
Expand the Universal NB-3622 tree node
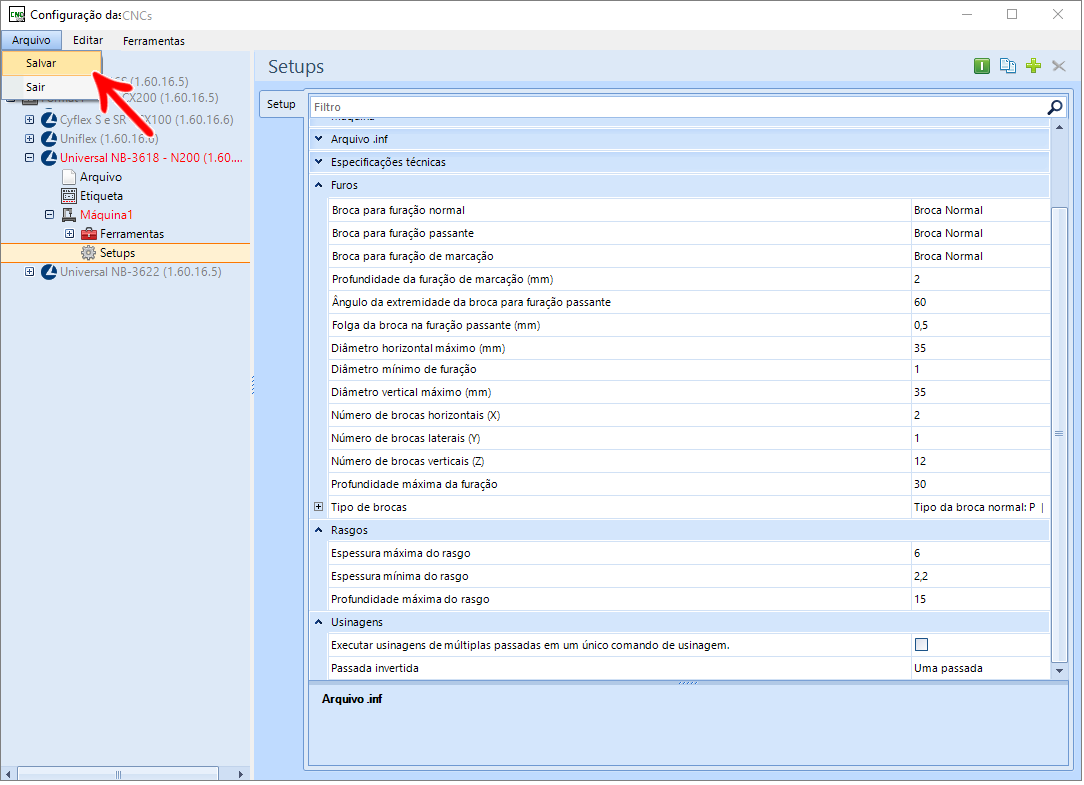click(x=30, y=272)
